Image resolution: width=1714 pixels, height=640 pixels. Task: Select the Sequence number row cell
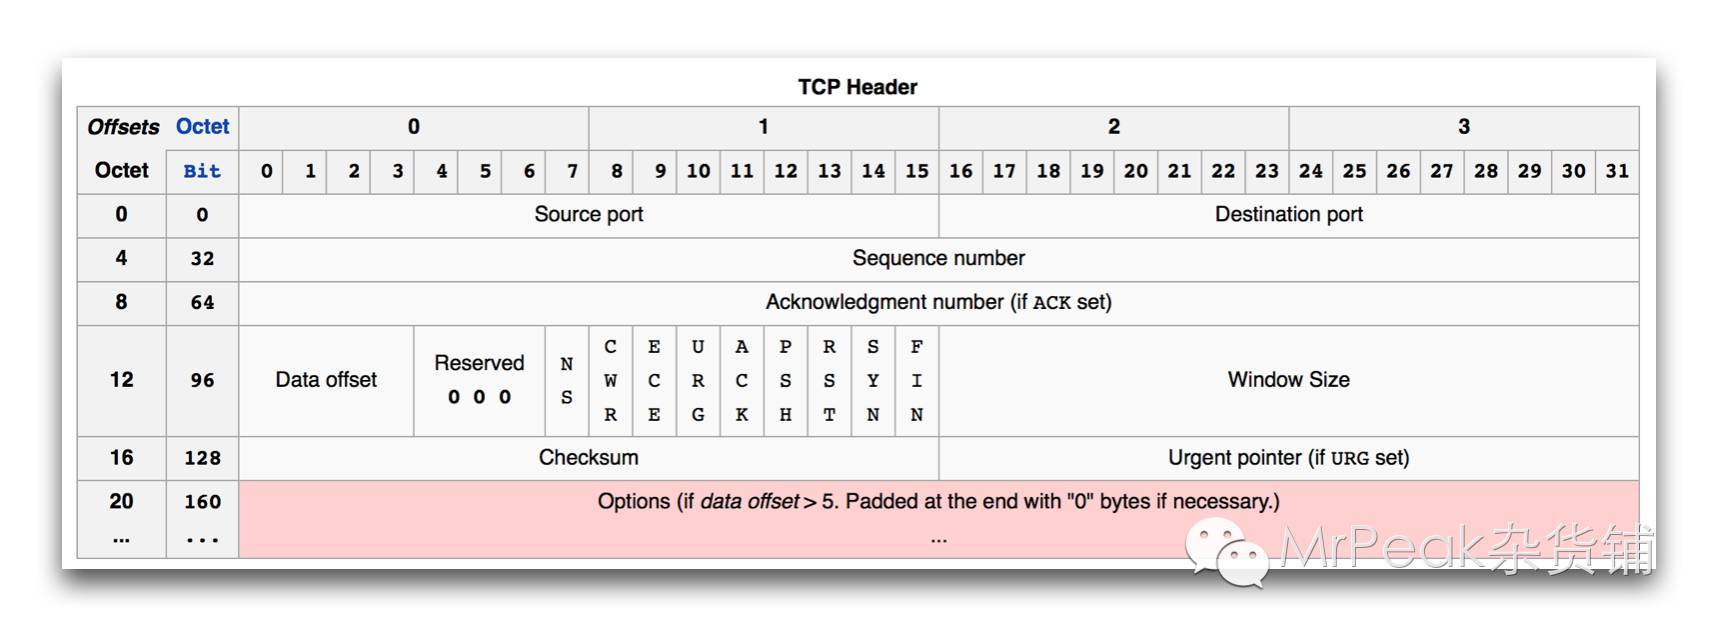point(938,259)
